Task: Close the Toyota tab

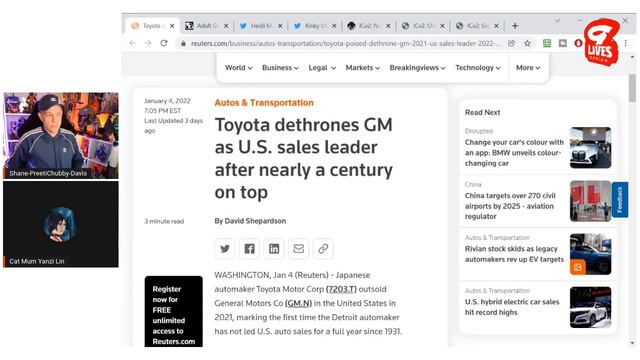Action: click(x=172, y=26)
